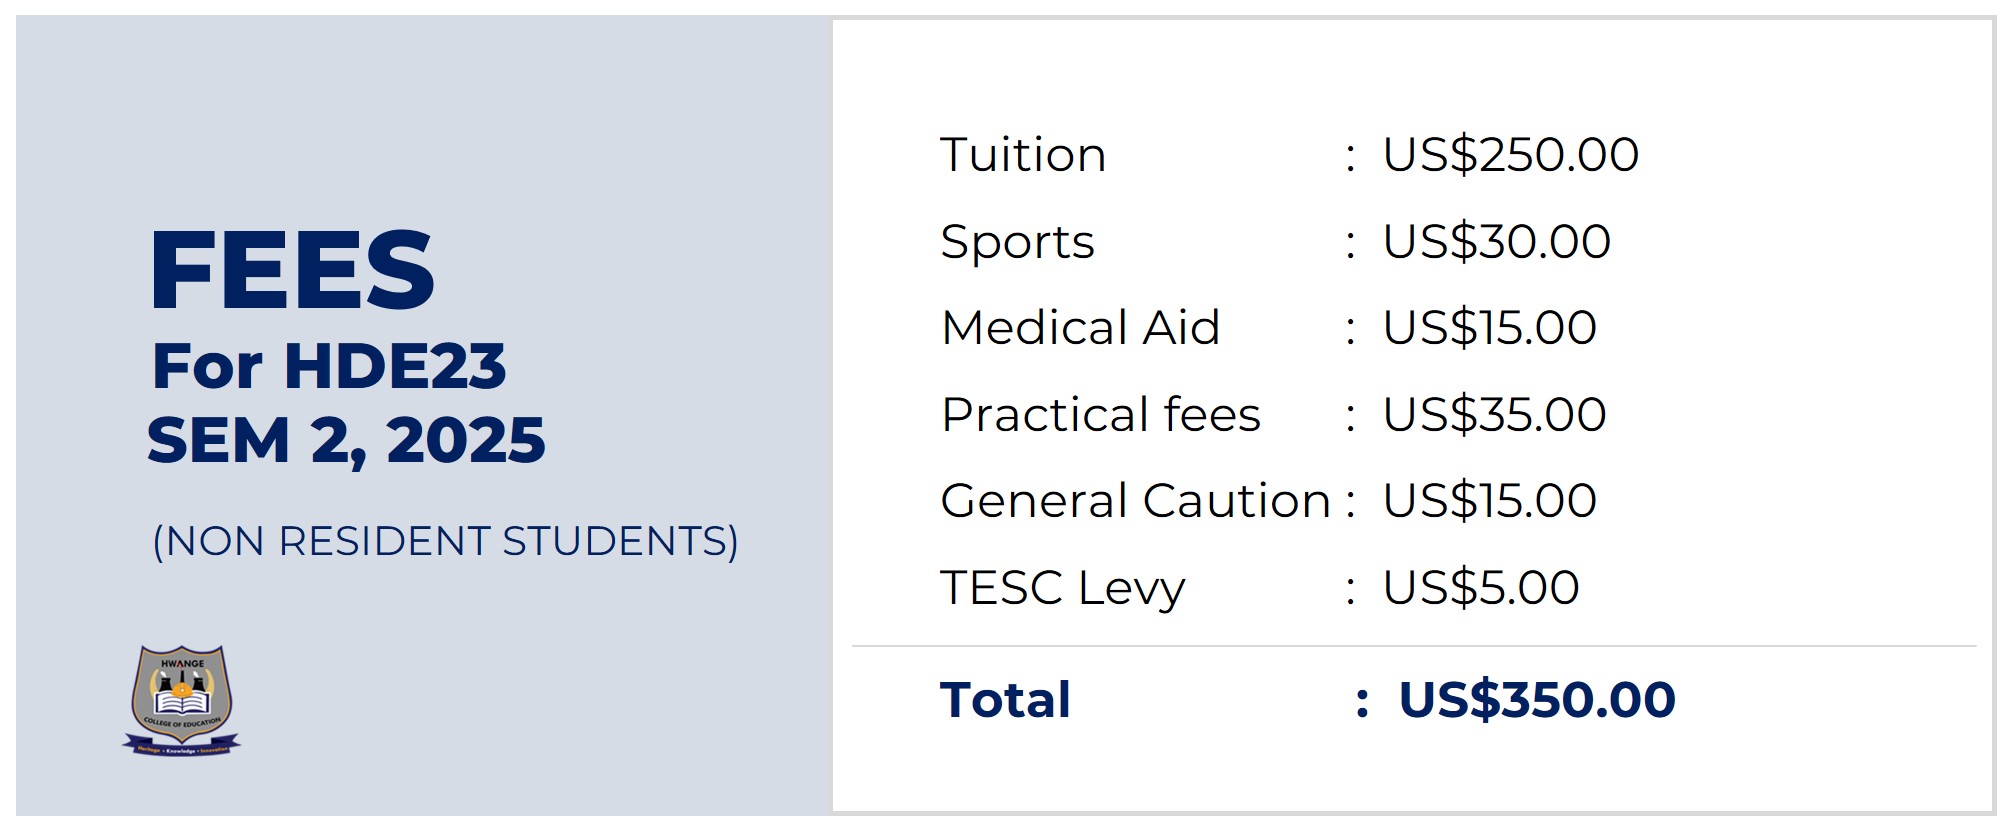Click the US$350.00 total amount
2015x837 pixels.
(x=1536, y=700)
